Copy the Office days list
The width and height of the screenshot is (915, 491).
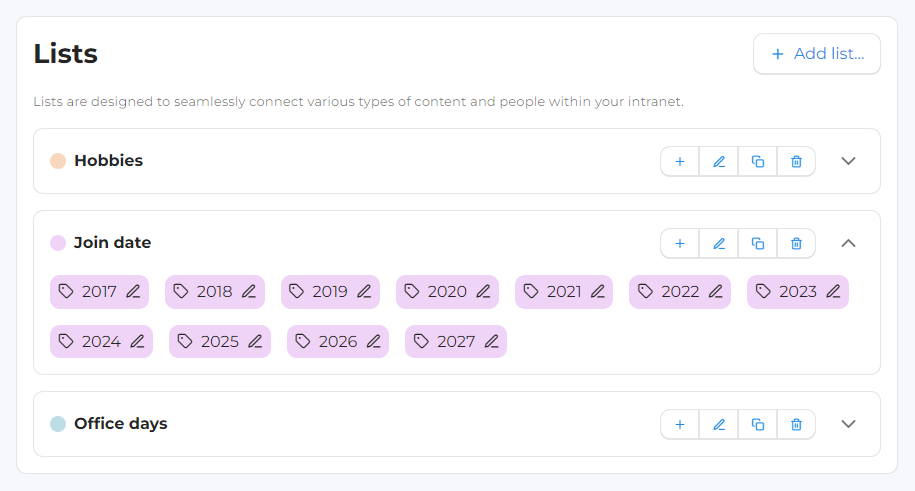tap(757, 424)
